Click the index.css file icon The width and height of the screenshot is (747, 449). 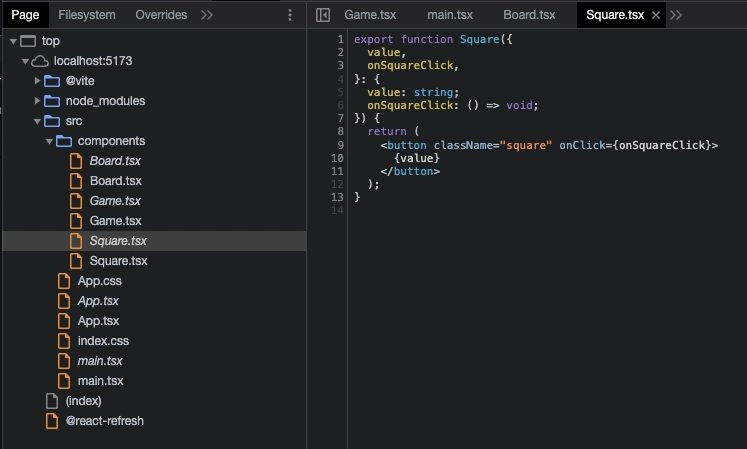pyautogui.click(x=64, y=341)
